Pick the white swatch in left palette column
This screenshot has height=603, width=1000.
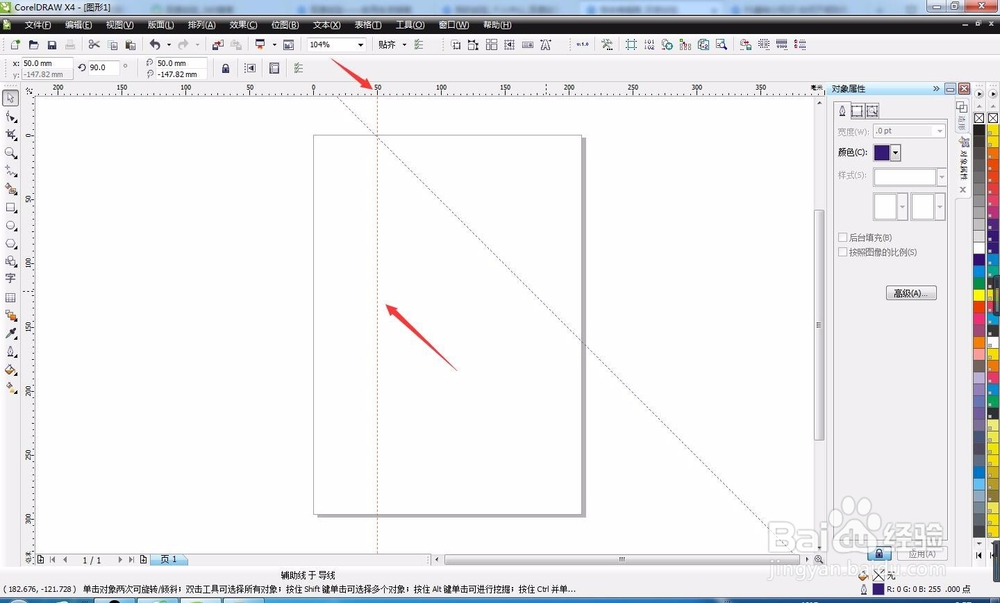tap(979, 249)
